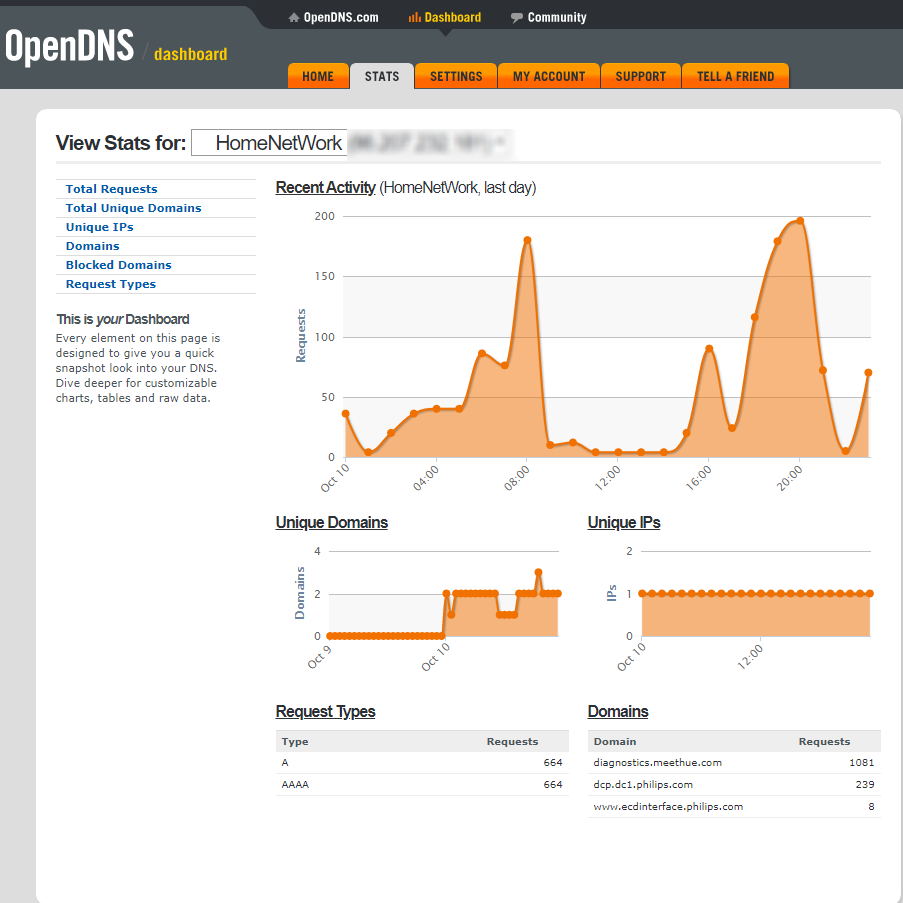Click the Recent Activity data point nearest 200
The height and width of the screenshot is (903, 903).
800,221
